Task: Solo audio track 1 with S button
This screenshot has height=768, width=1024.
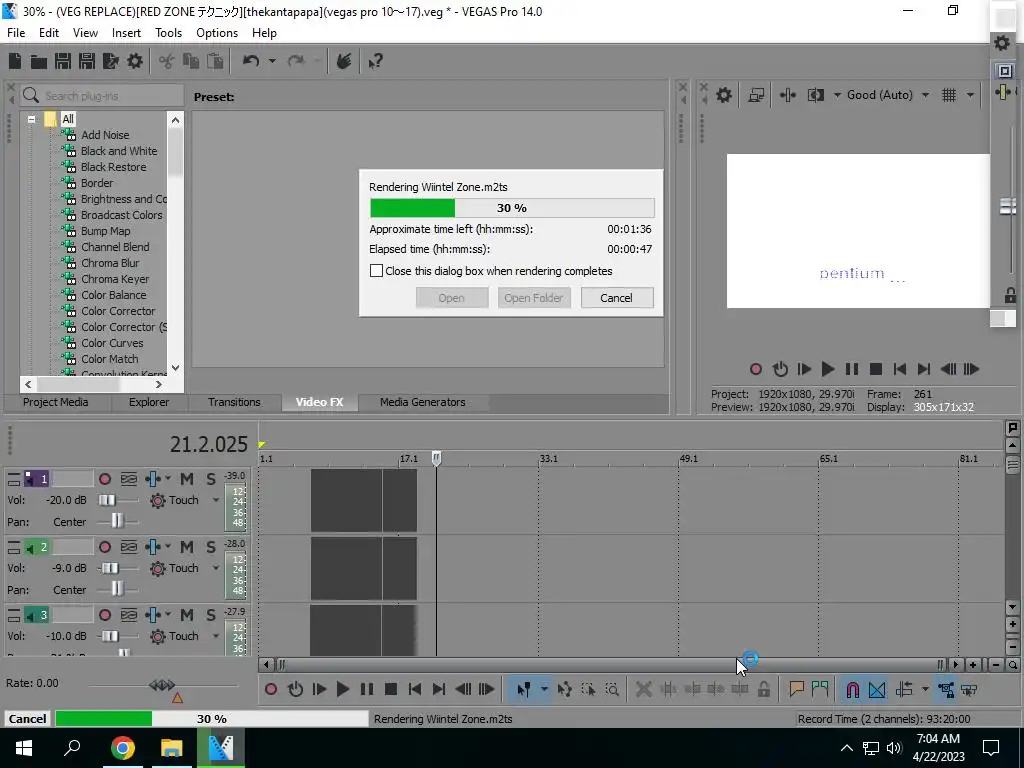Action: point(210,479)
